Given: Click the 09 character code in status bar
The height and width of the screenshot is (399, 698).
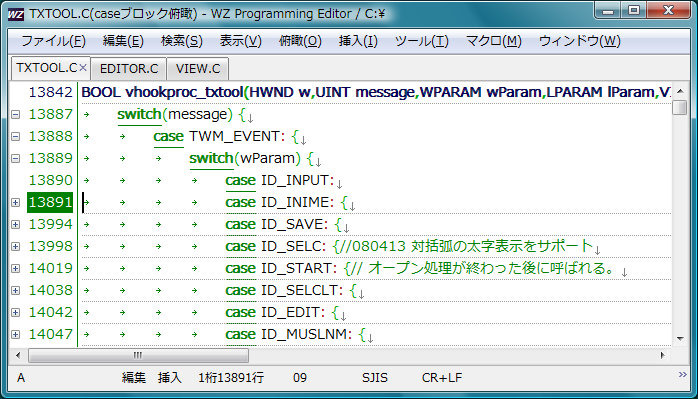Looking at the screenshot, I should point(300,378).
